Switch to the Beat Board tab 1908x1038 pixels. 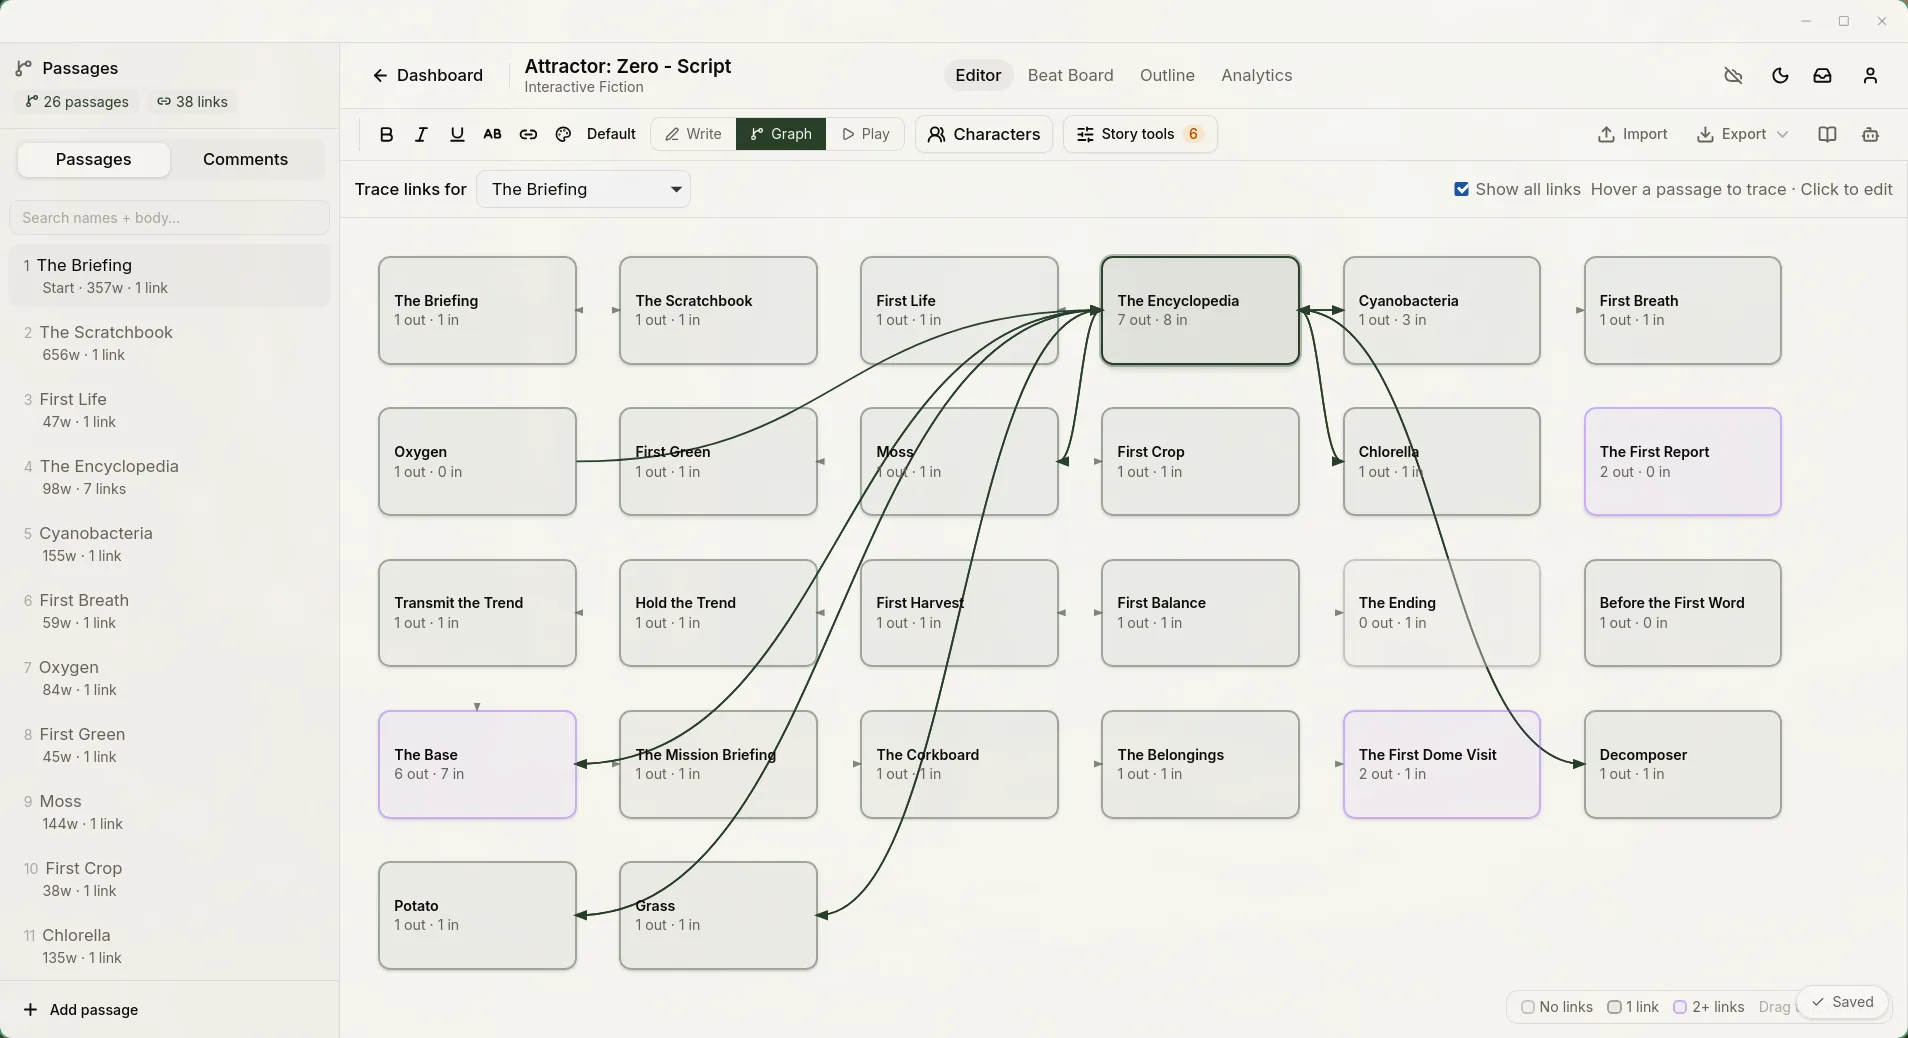click(x=1070, y=75)
